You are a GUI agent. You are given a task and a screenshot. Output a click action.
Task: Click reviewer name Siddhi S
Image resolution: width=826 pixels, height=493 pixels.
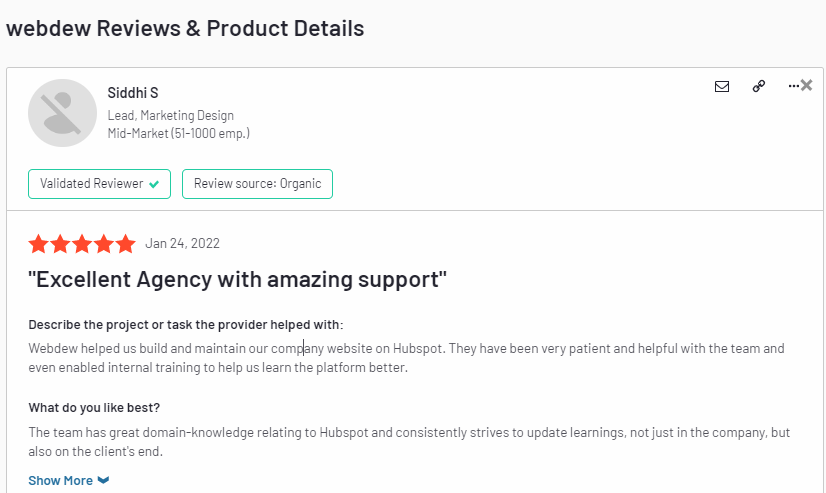133,93
